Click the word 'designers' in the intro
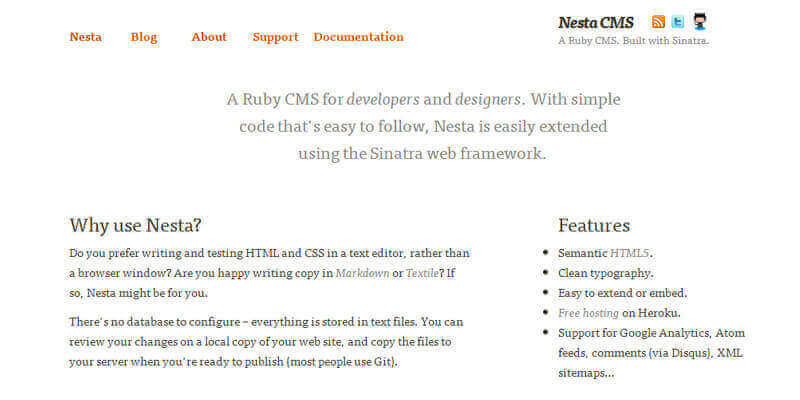Viewport: 800px width, 400px height. click(487, 100)
